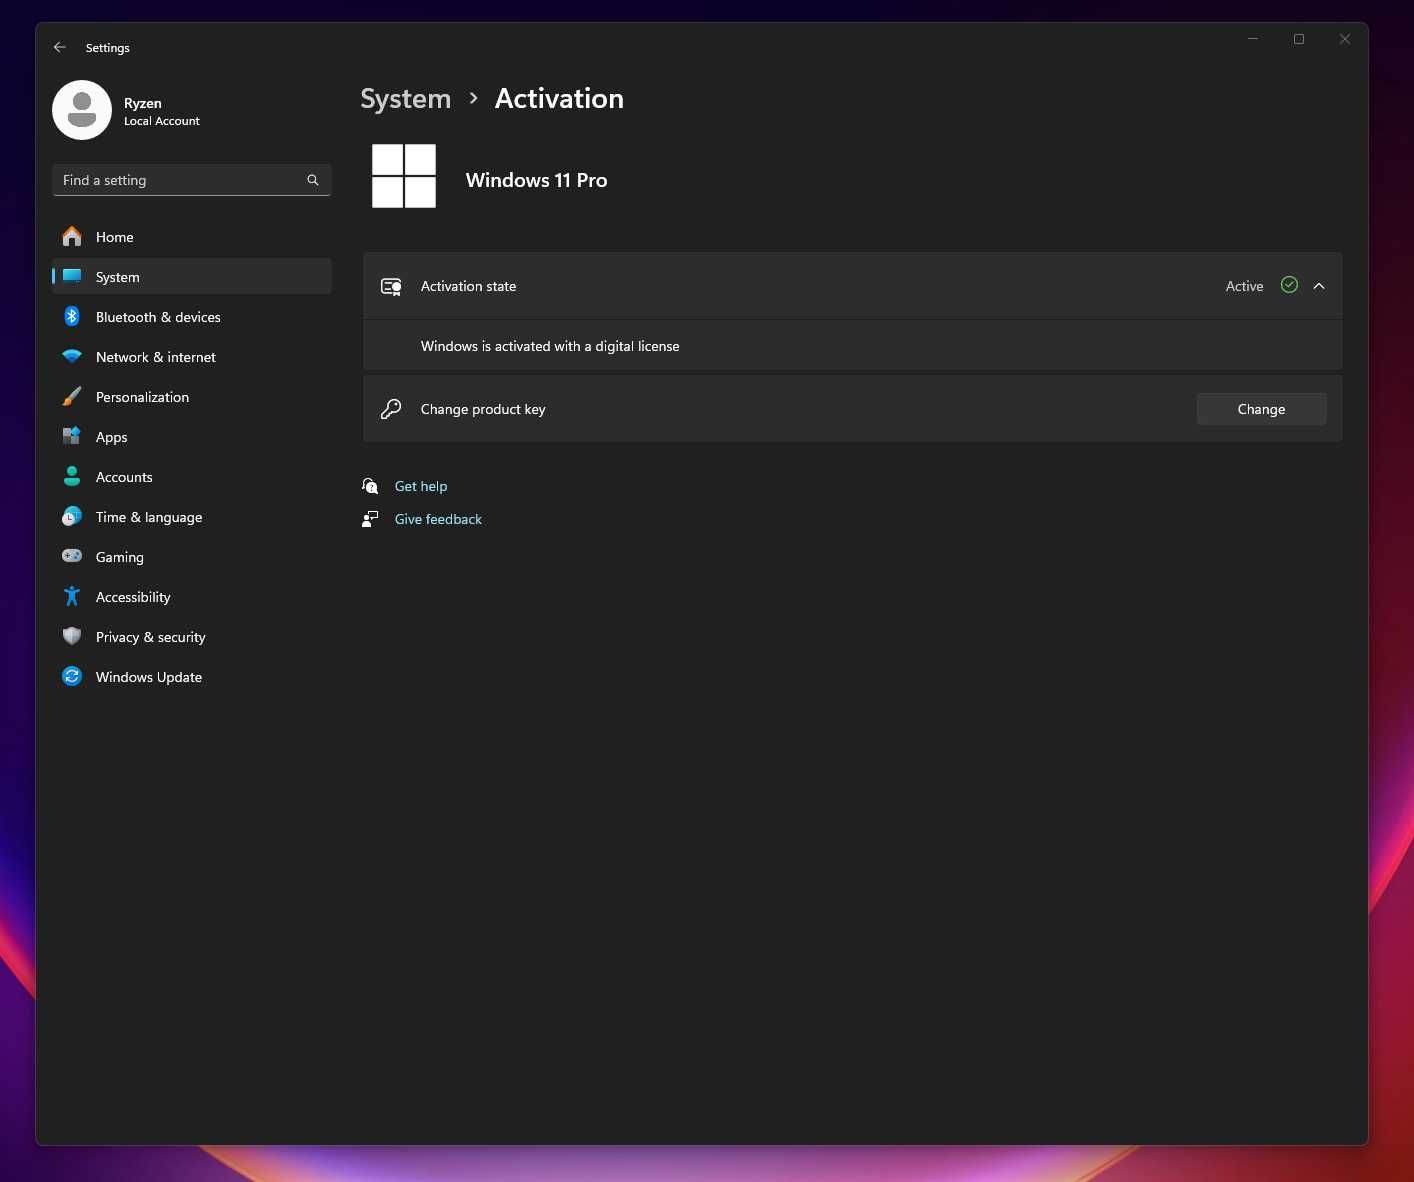Open the Get help link

tap(421, 486)
